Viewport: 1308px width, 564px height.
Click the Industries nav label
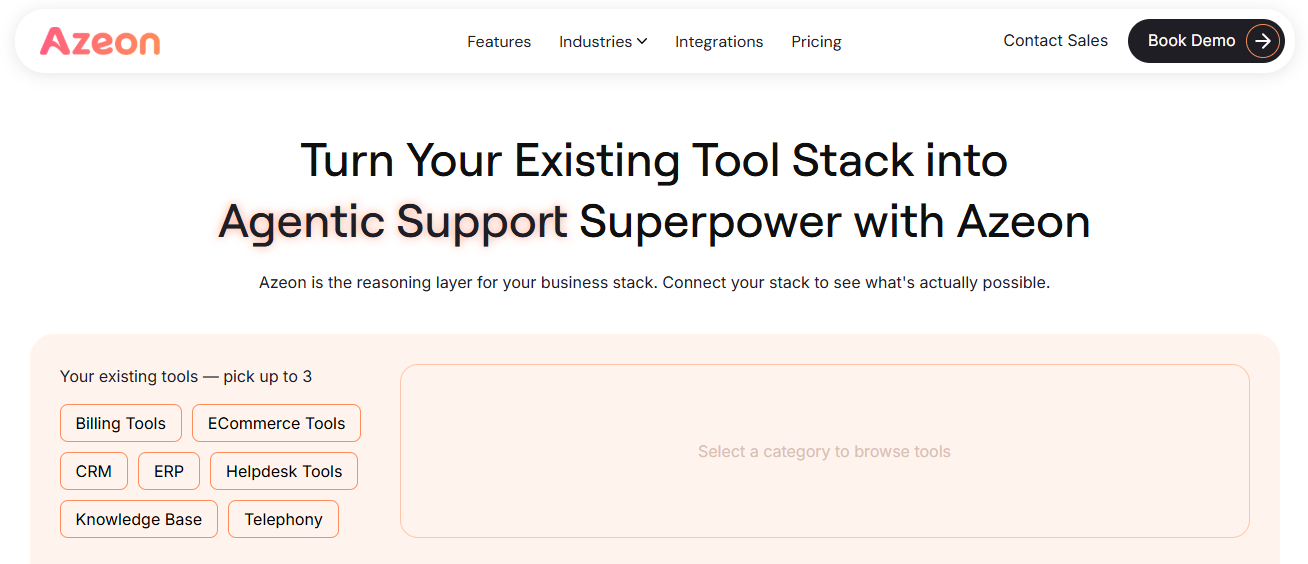pyautogui.click(x=595, y=42)
